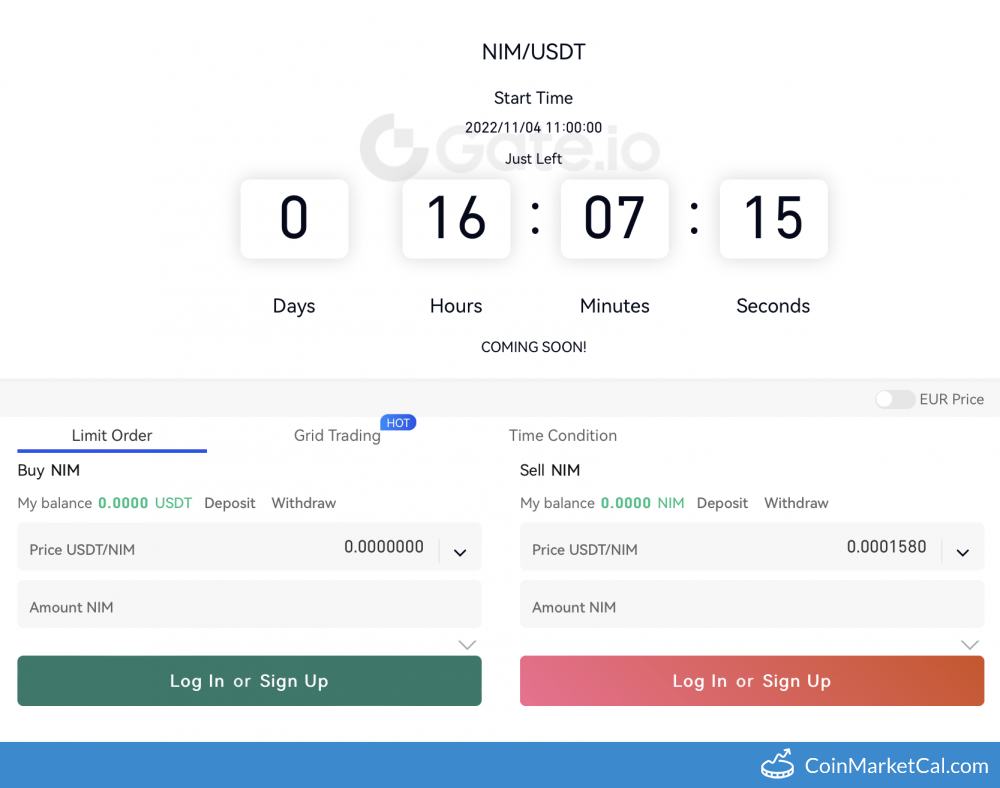The width and height of the screenshot is (1000, 788).
Task: Click Deposit link under Sell NIM
Action: 722,503
